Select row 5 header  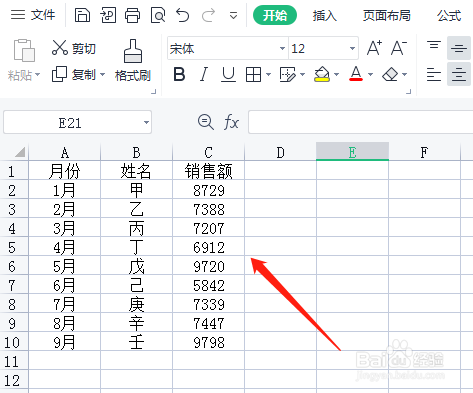(13, 247)
